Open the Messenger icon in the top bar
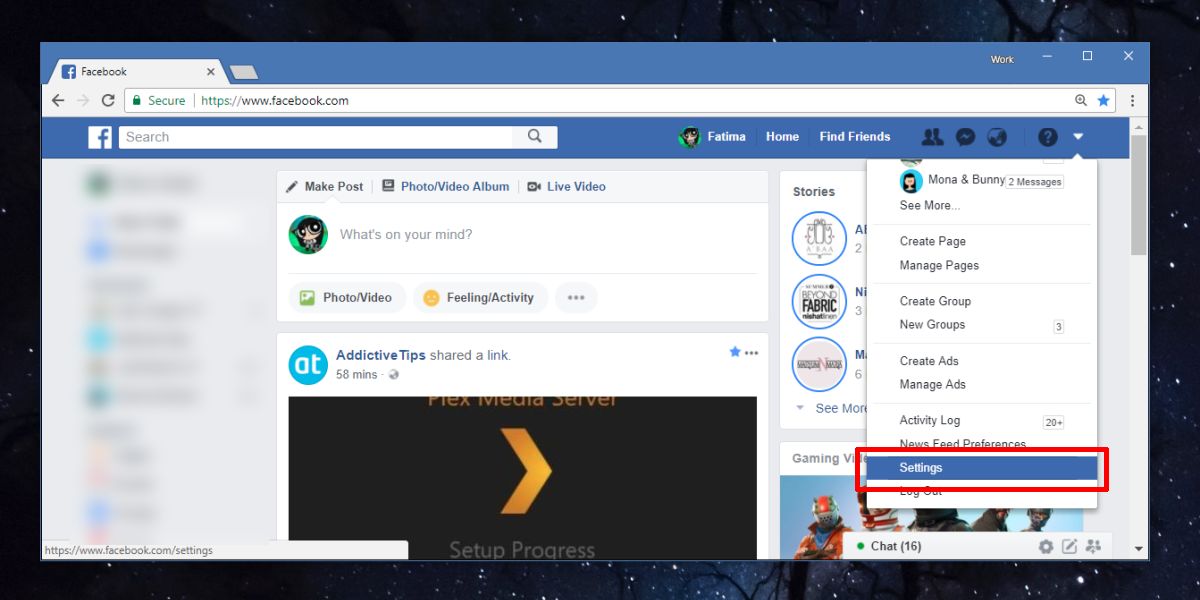 (965, 137)
